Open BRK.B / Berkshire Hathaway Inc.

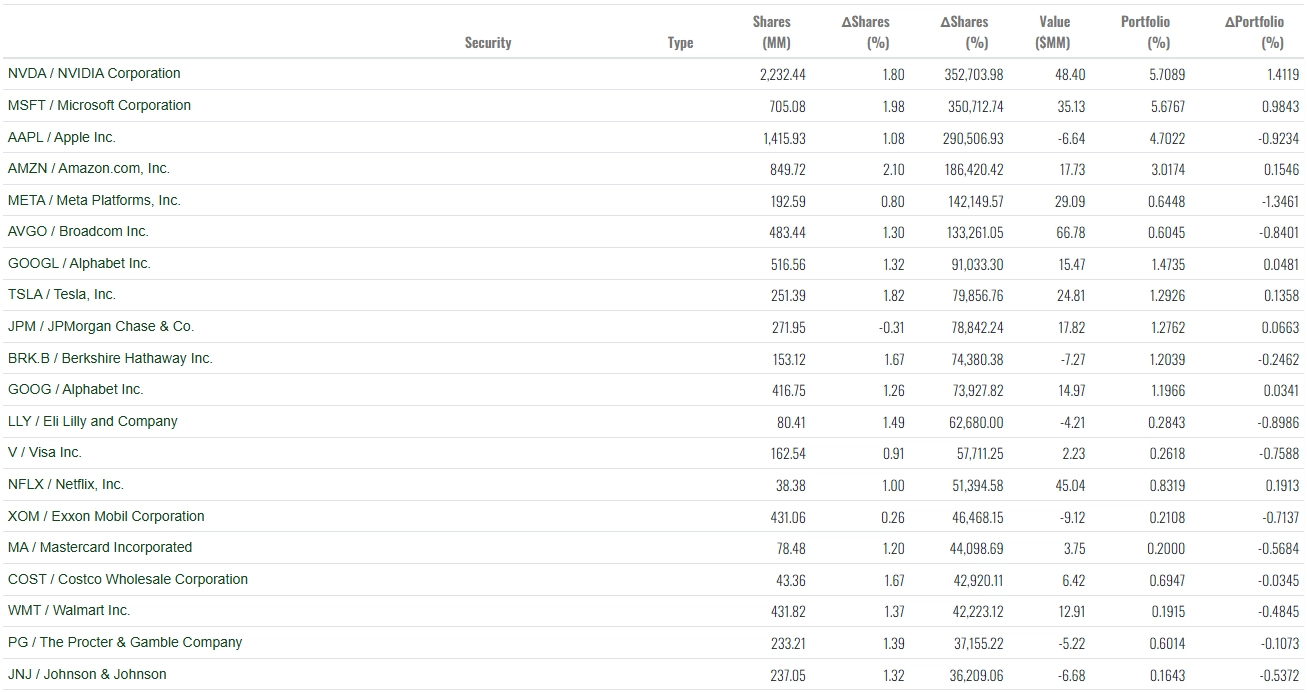[110, 358]
